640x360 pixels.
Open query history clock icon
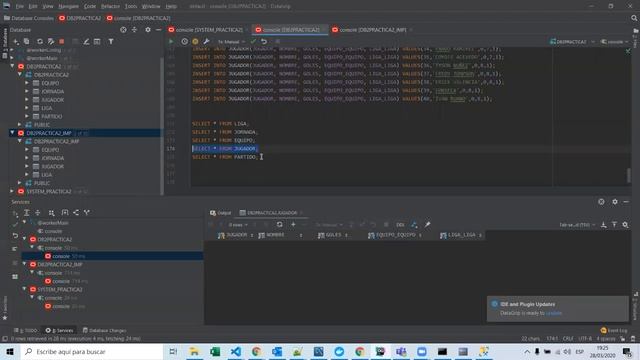184,42
